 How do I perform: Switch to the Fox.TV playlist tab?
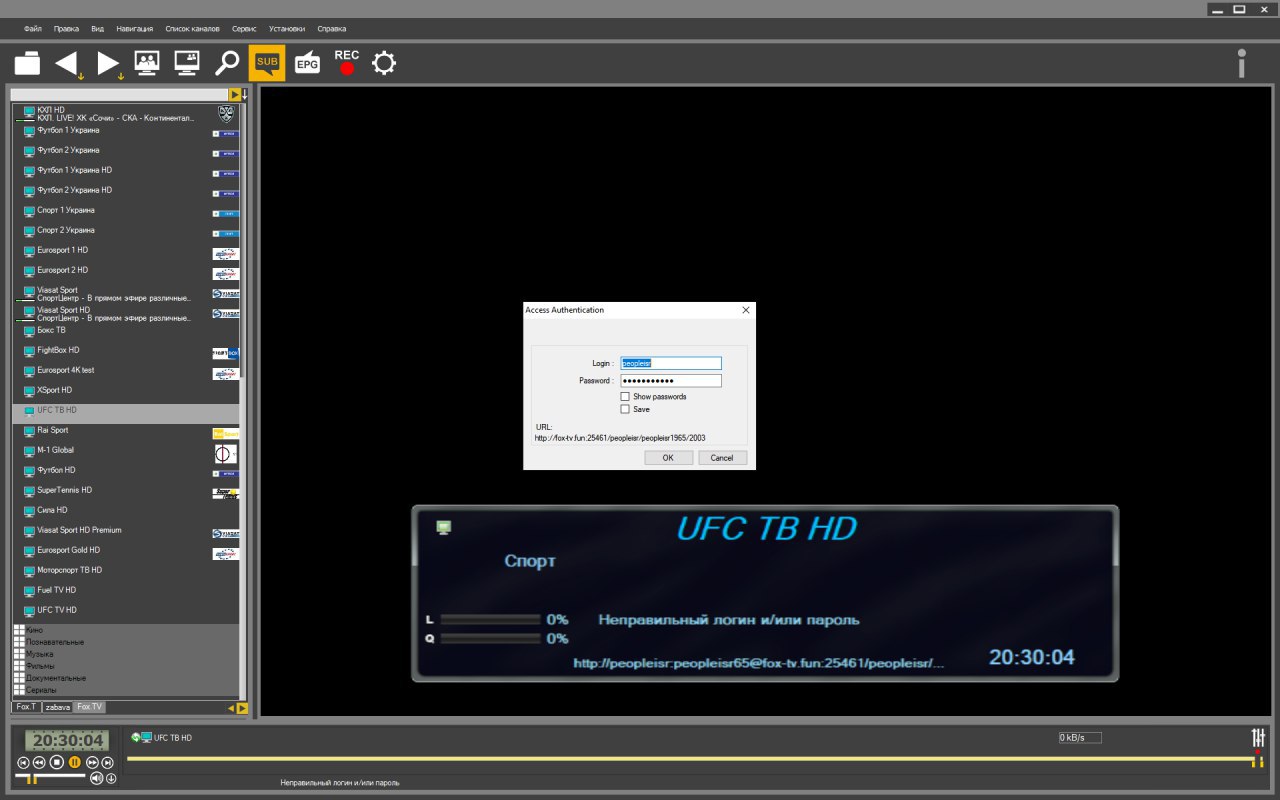tap(90, 707)
